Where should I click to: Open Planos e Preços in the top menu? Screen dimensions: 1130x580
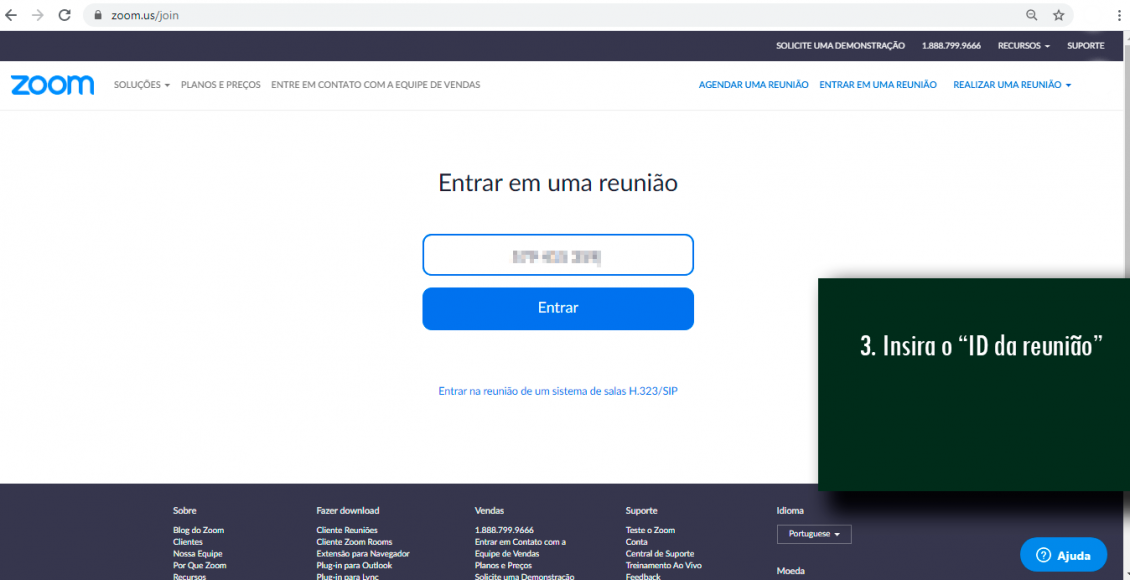[221, 85]
